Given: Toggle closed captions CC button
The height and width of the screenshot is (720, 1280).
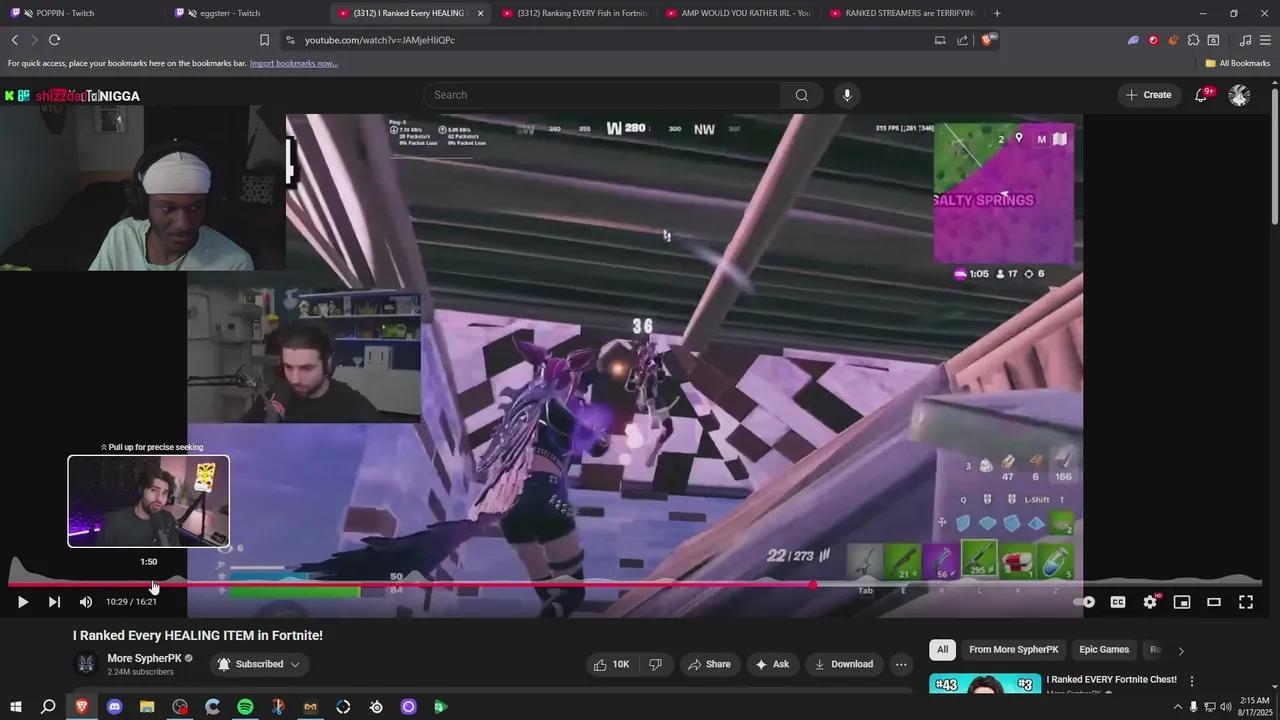Looking at the screenshot, I should (x=1118, y=602).
